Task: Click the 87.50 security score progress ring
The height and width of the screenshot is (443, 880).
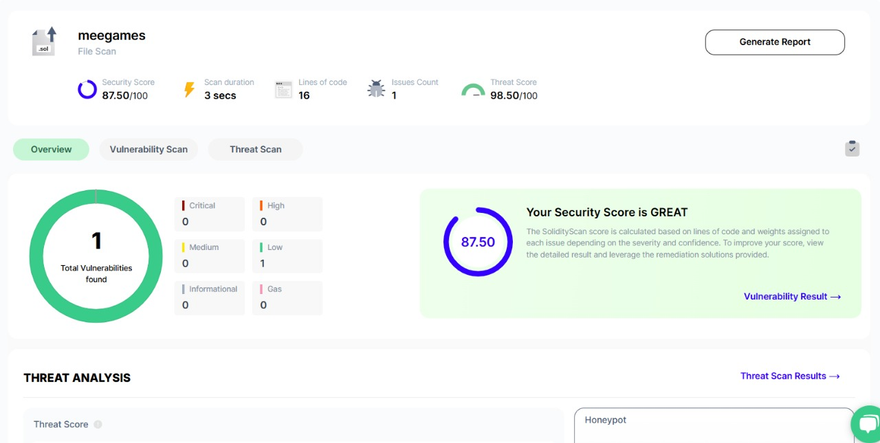Action: coord(477,242)
